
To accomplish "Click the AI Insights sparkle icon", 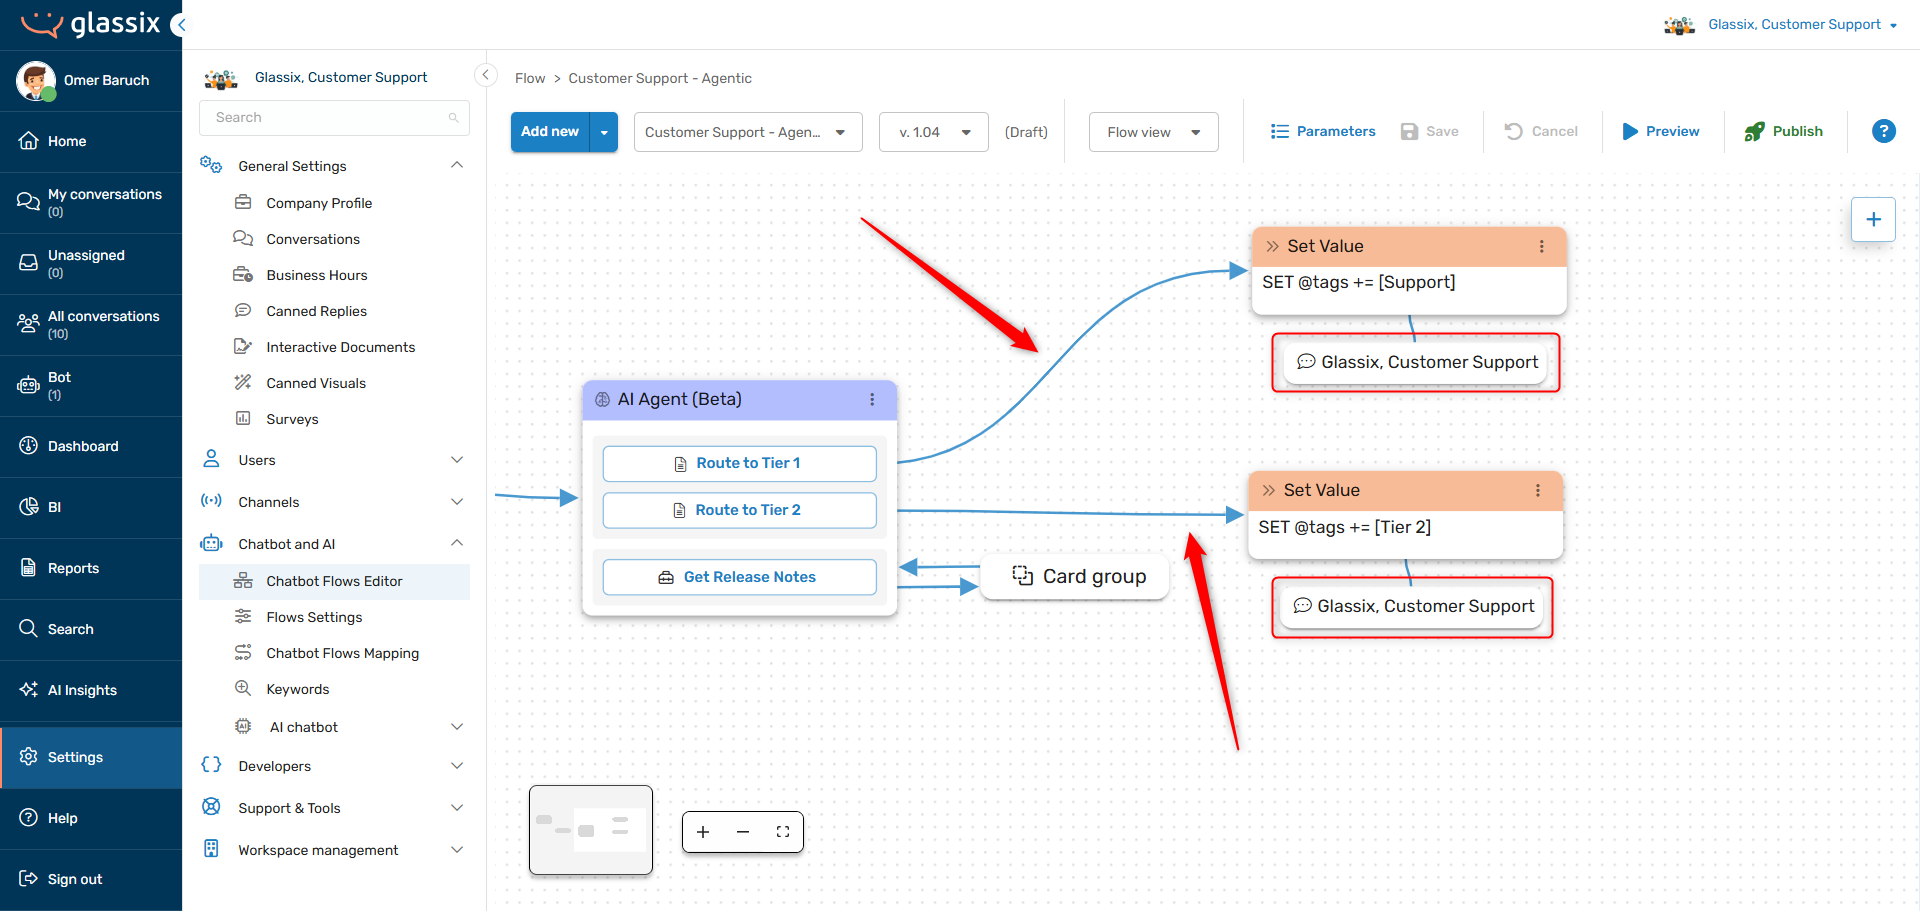I will [29, 690].
